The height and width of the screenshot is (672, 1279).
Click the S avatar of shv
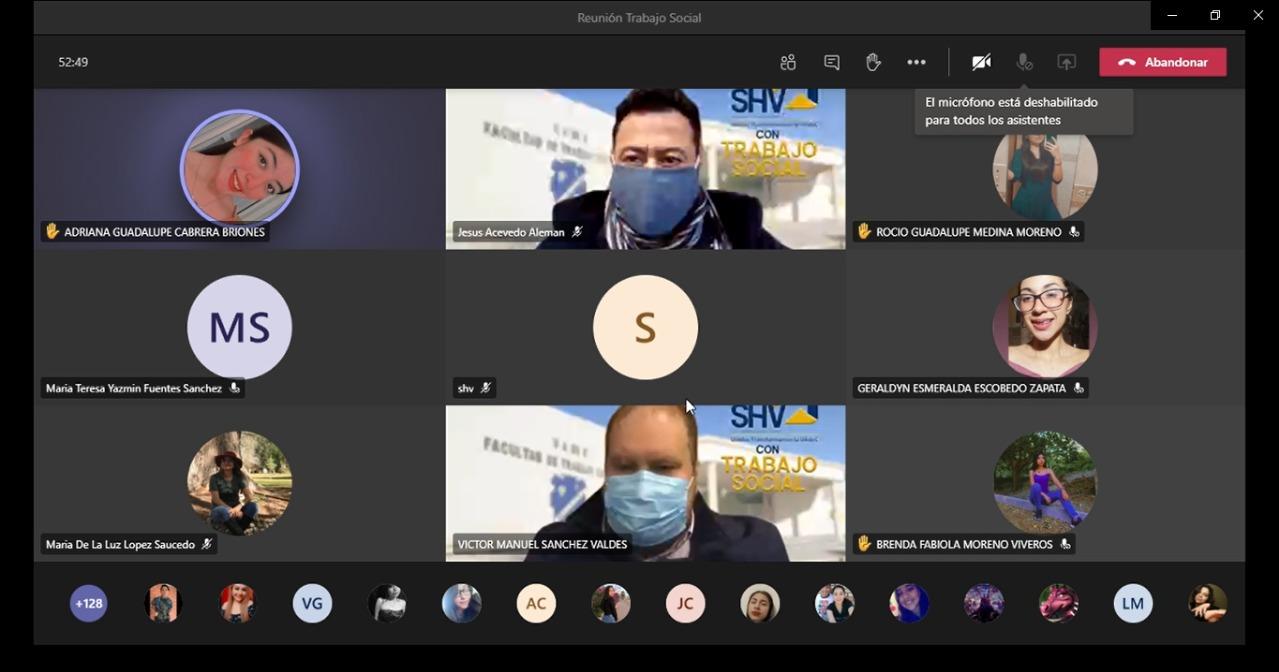pyautogui.click(x=645, y=327)
